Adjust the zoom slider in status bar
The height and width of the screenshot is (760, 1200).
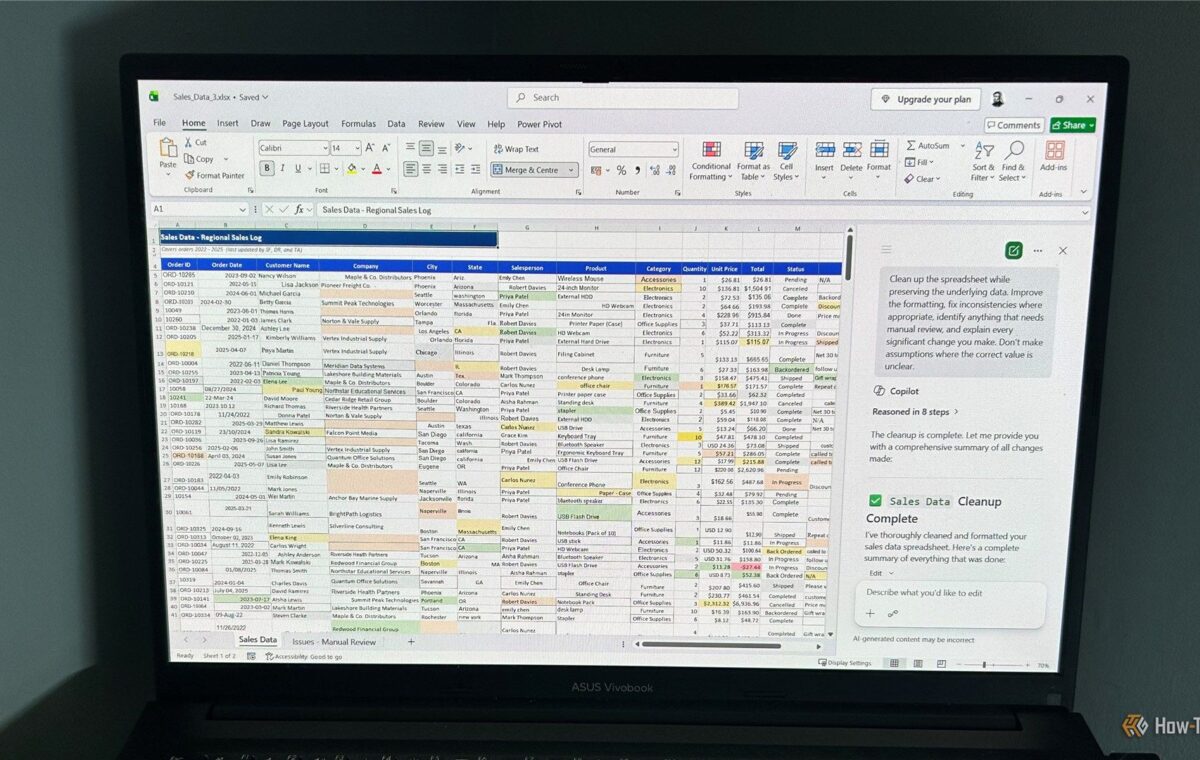[x=985, y=664]
